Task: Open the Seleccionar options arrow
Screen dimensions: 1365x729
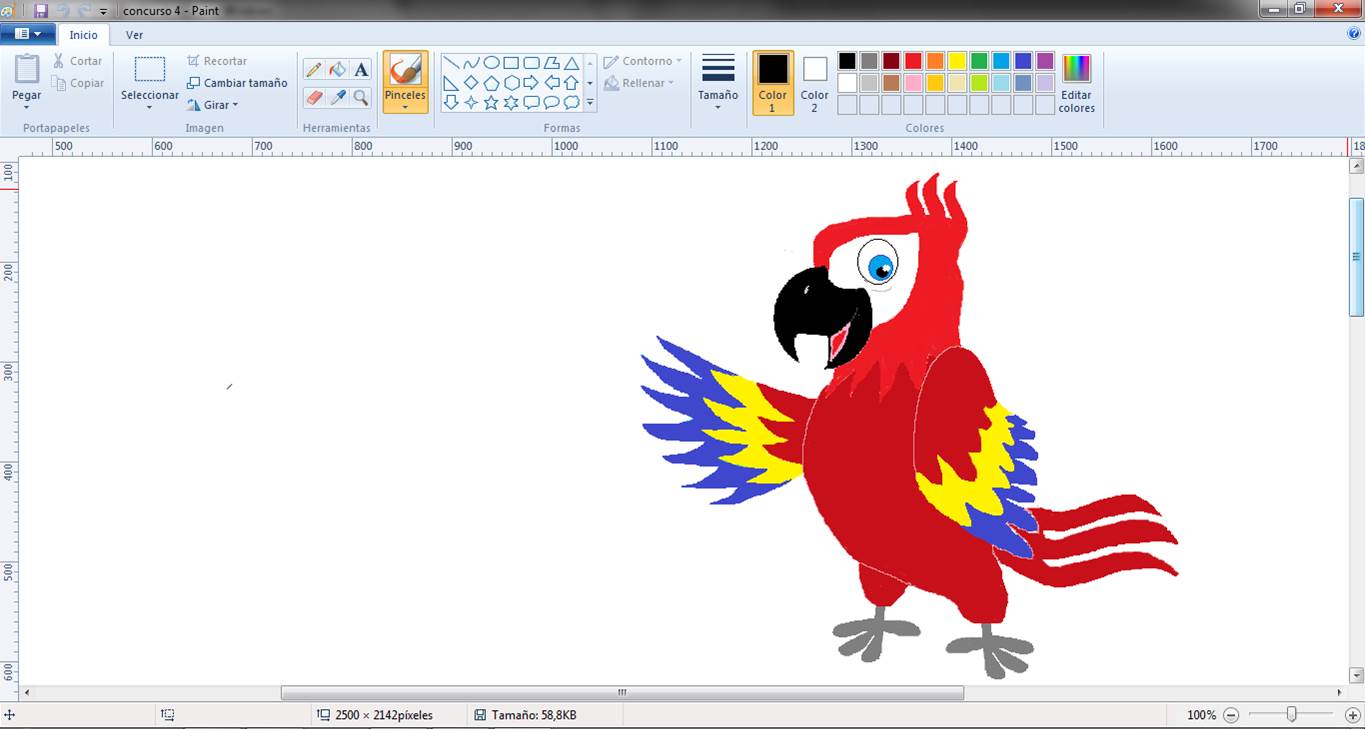Action: tap(149, 107)
